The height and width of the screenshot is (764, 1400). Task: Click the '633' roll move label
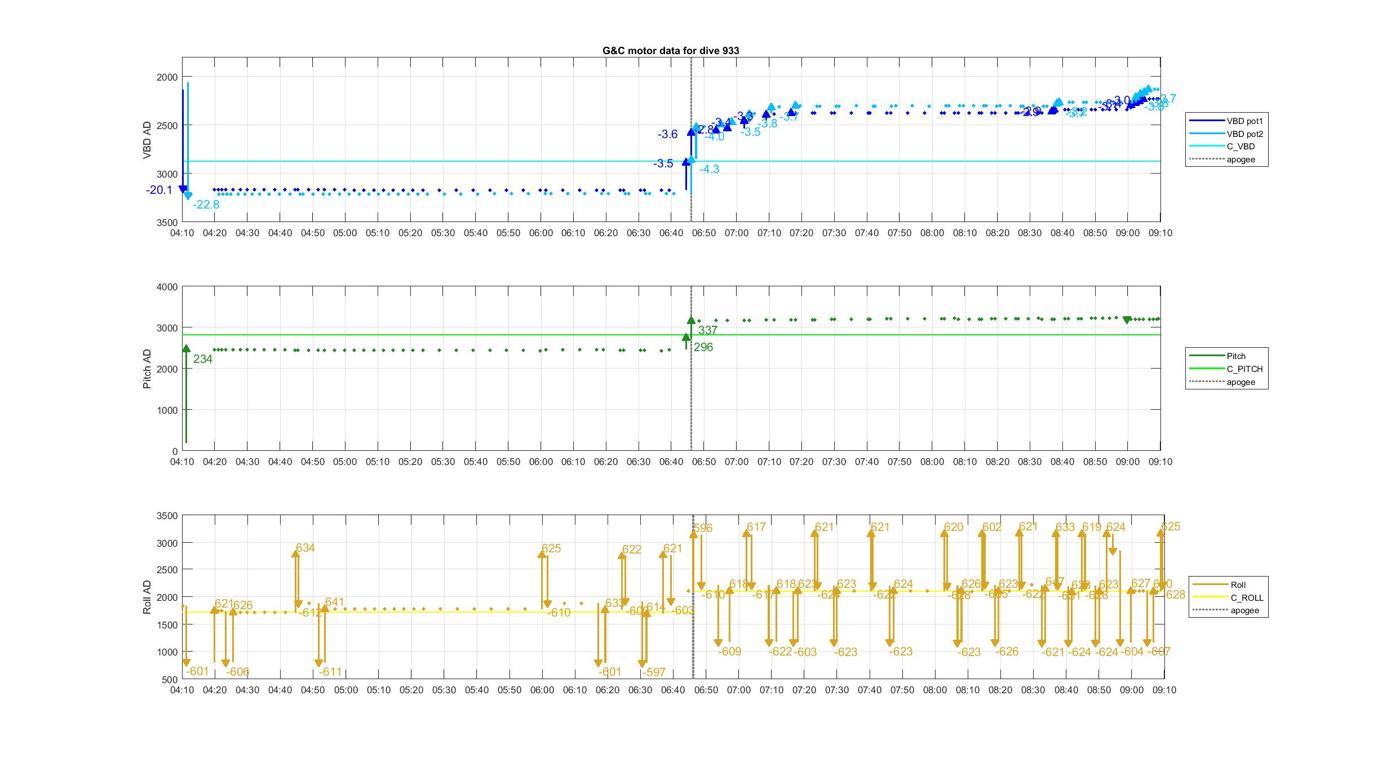coord(1065,527)
